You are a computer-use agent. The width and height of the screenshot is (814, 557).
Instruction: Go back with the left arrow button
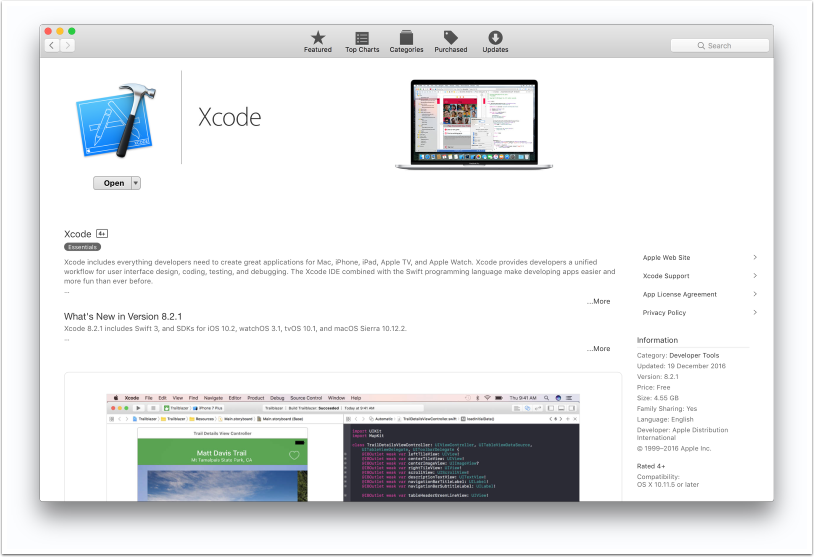pos(52,45)
